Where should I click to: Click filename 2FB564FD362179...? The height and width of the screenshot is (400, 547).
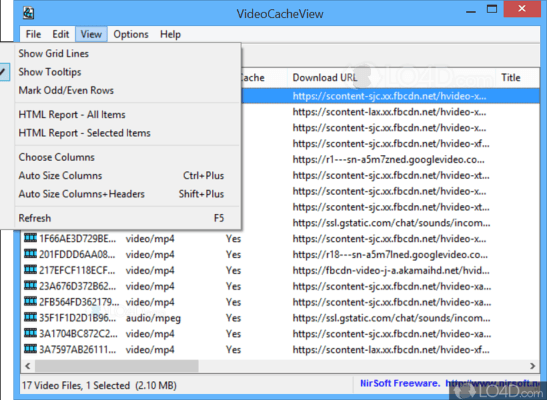pyautogui.click(x=79, y=302)
